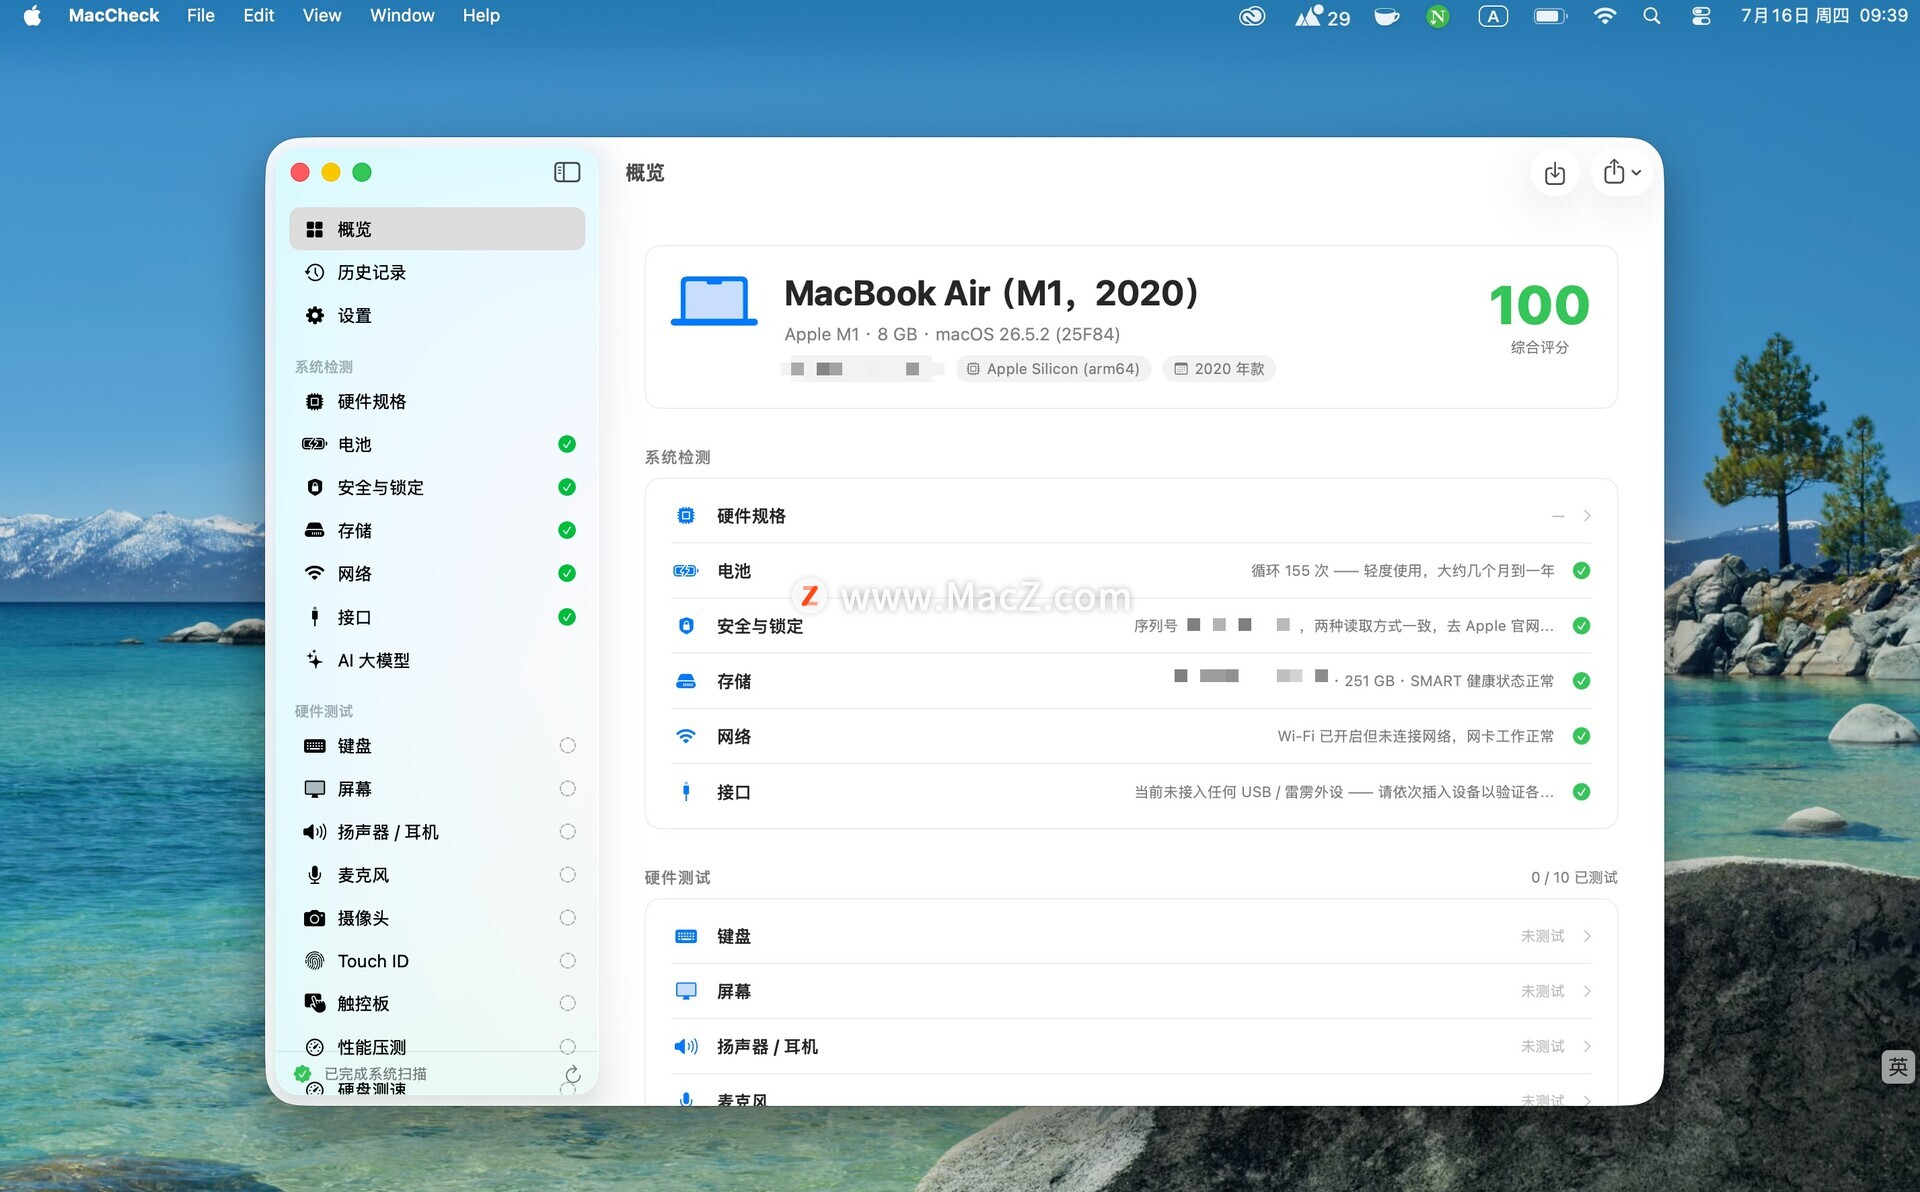Open 设置 in the sidebar
Viewport: 1920px width, 1192px height.
tap(437, 315)
